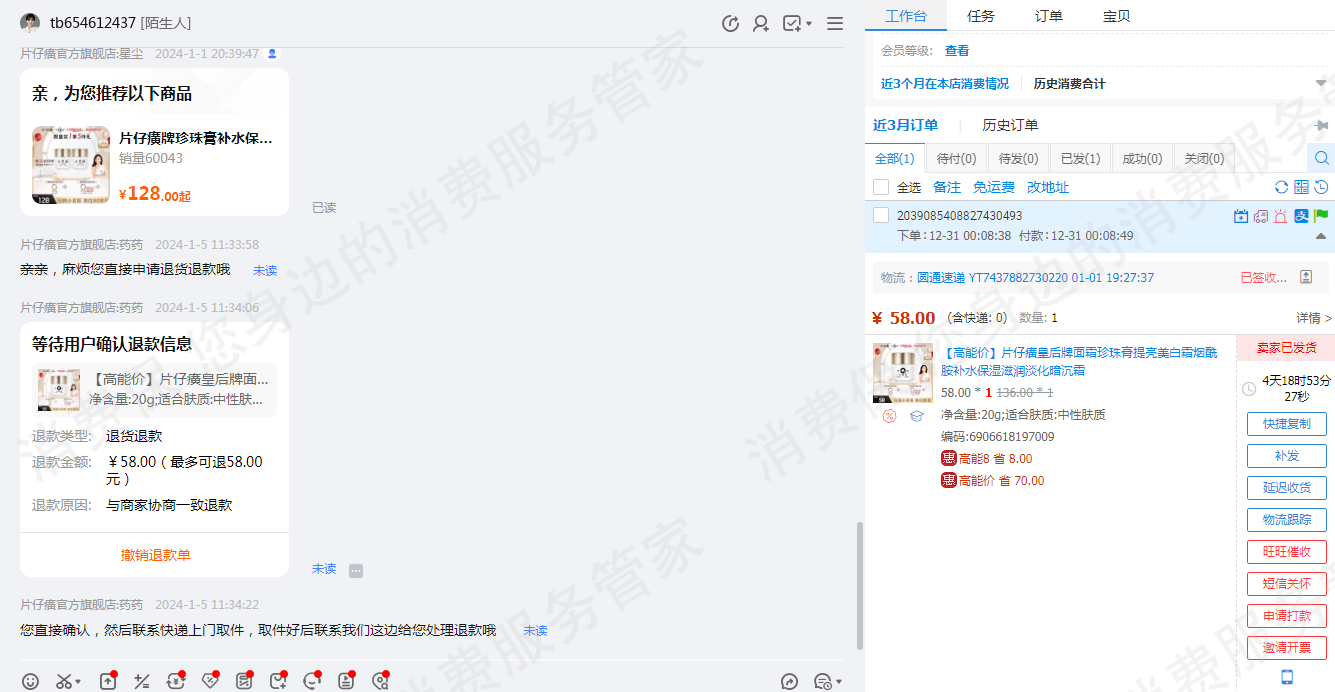Open the 订单 tab
The image size is (1335, 692).
(x=1049, y=16)
